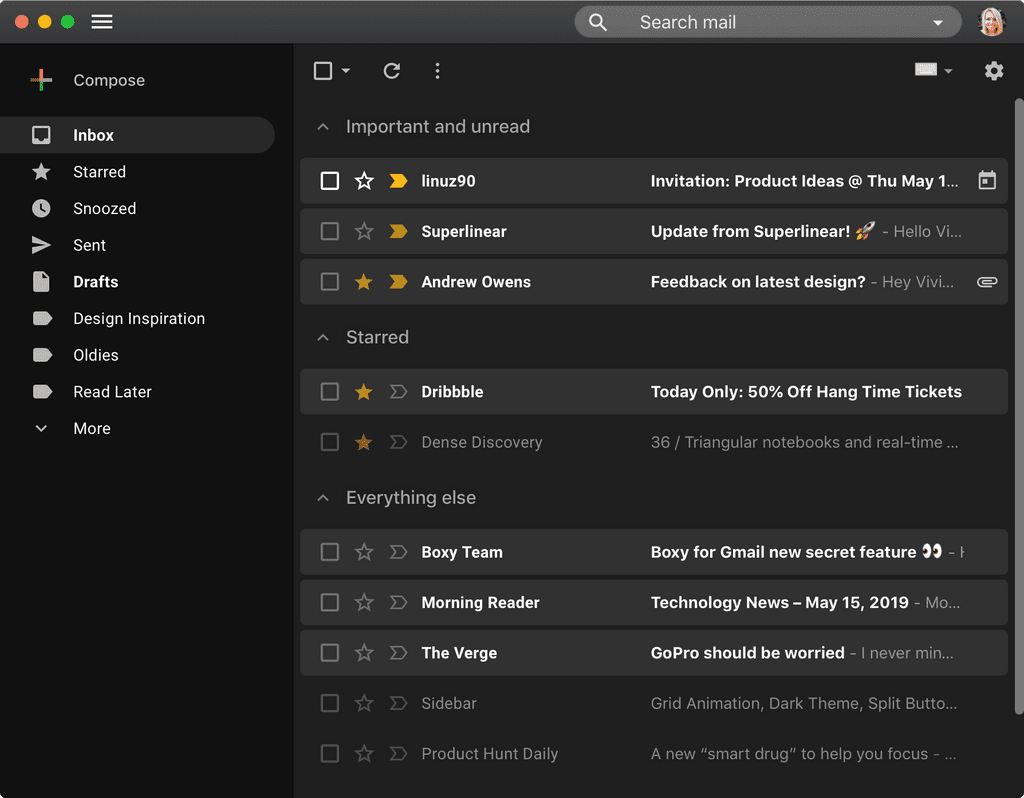1024x798 pixels.
Task: Toggle importance marker on linuz90 email
Action: pos(398,181)
